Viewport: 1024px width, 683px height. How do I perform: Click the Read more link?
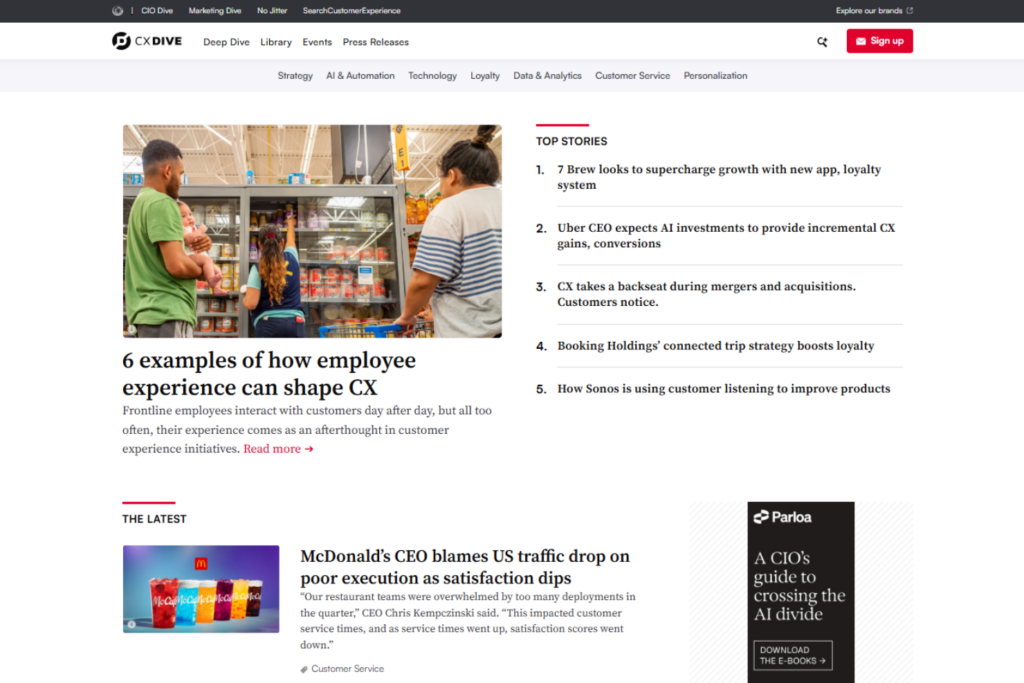click(x=278, y=449)
